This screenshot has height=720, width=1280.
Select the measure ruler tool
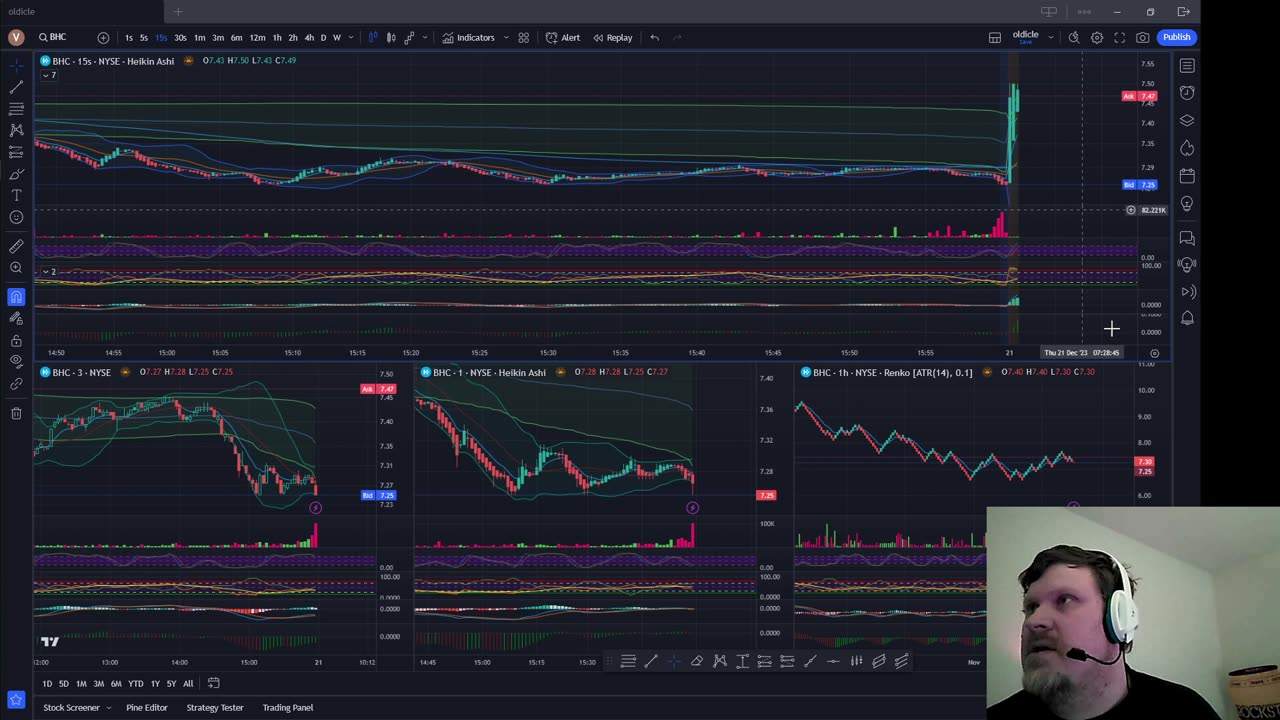16,246
